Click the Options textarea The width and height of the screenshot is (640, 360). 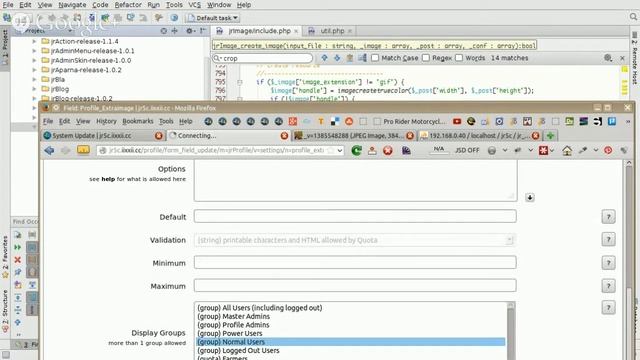pos(356,180)
